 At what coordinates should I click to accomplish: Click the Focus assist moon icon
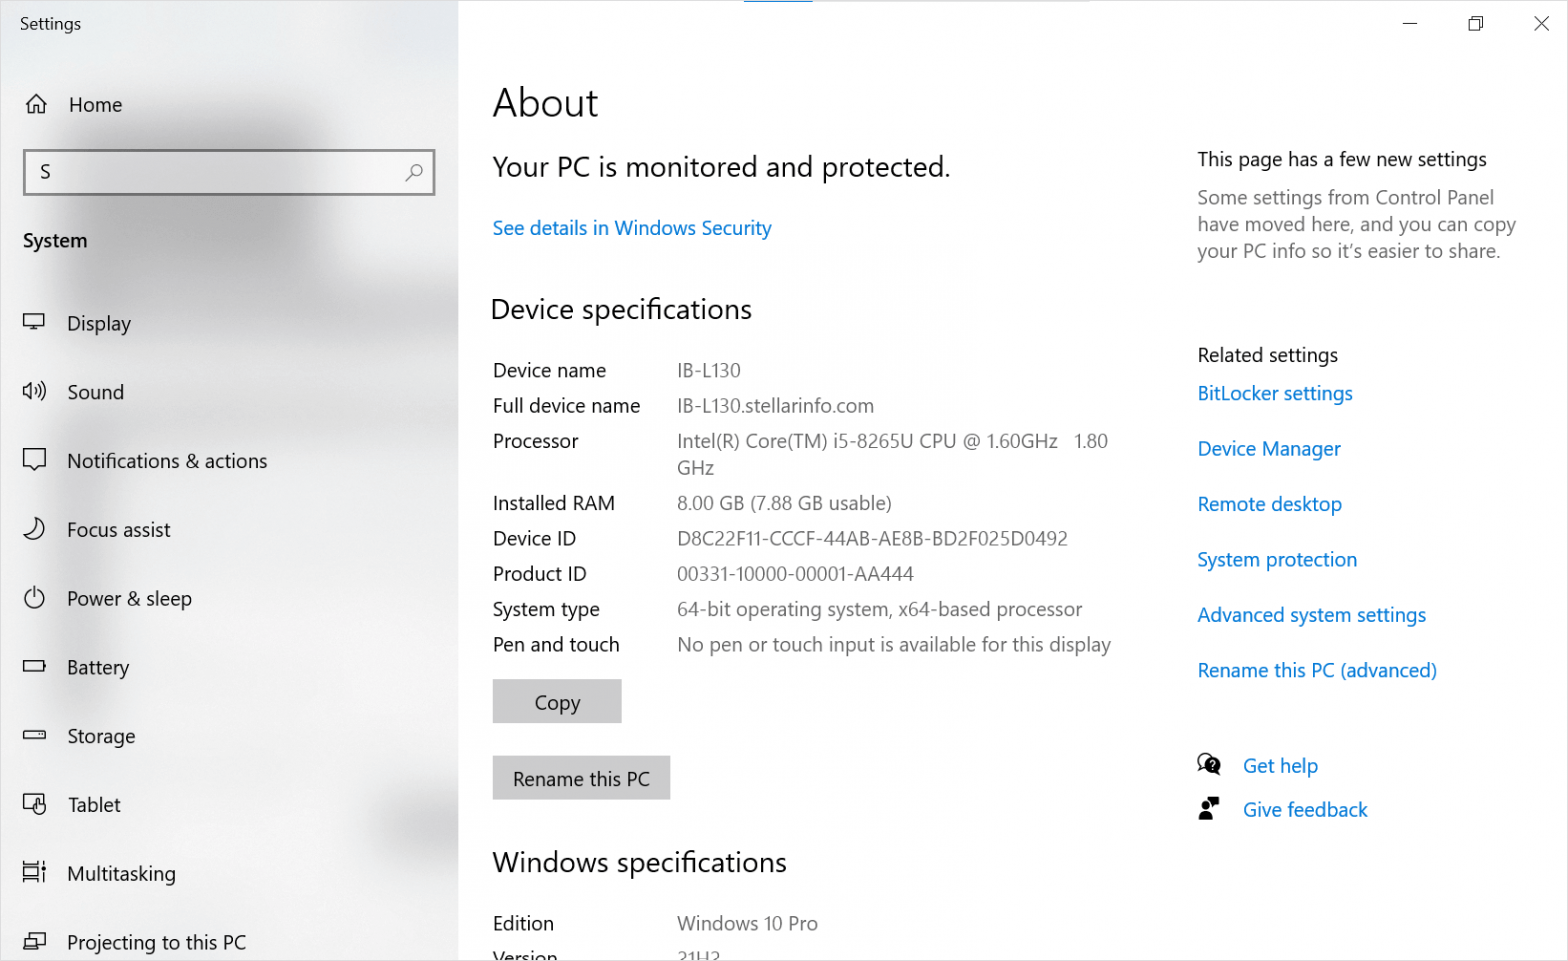pyautogui.click(x=34, y=529)
